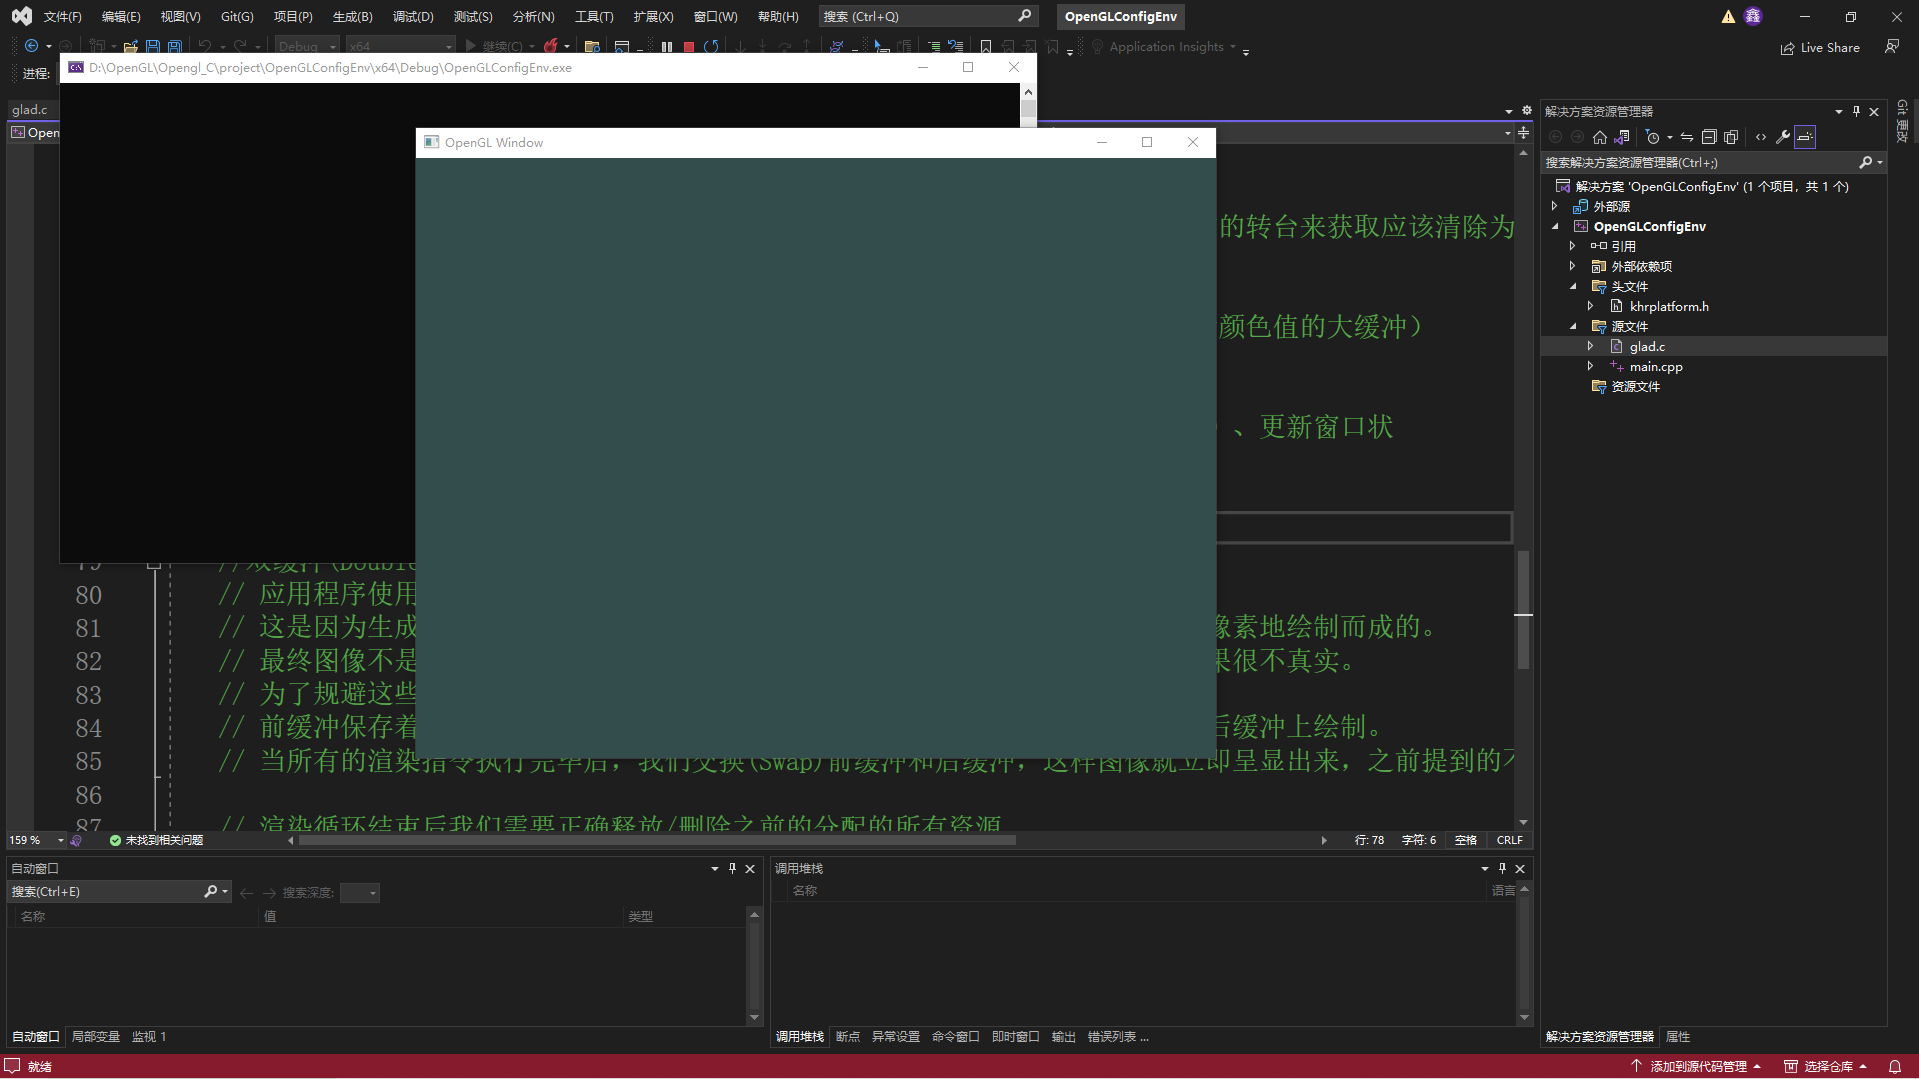Collapse all nodes in Solution Explorer
This screenshot has width=1919, height=1079.
pos(1709,137)
